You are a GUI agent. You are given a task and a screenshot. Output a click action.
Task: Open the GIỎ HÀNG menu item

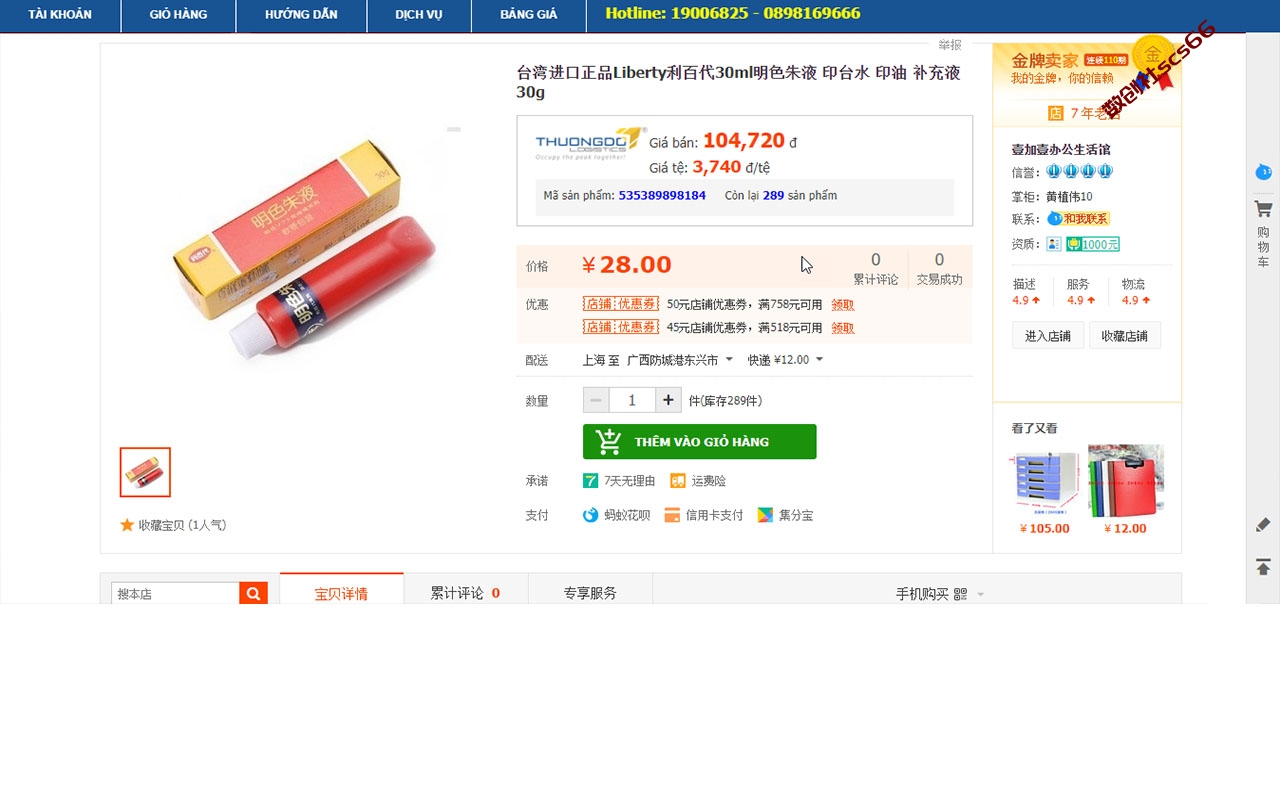point(178,15)
